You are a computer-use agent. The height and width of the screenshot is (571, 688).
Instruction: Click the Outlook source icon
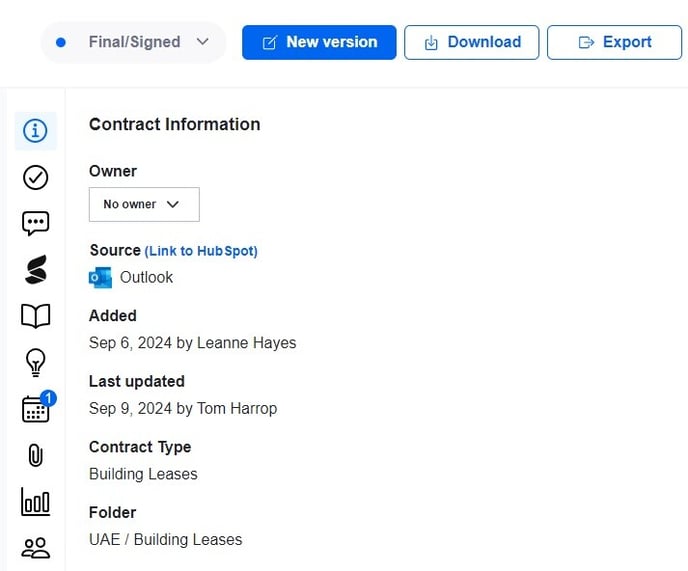(100, 277)
